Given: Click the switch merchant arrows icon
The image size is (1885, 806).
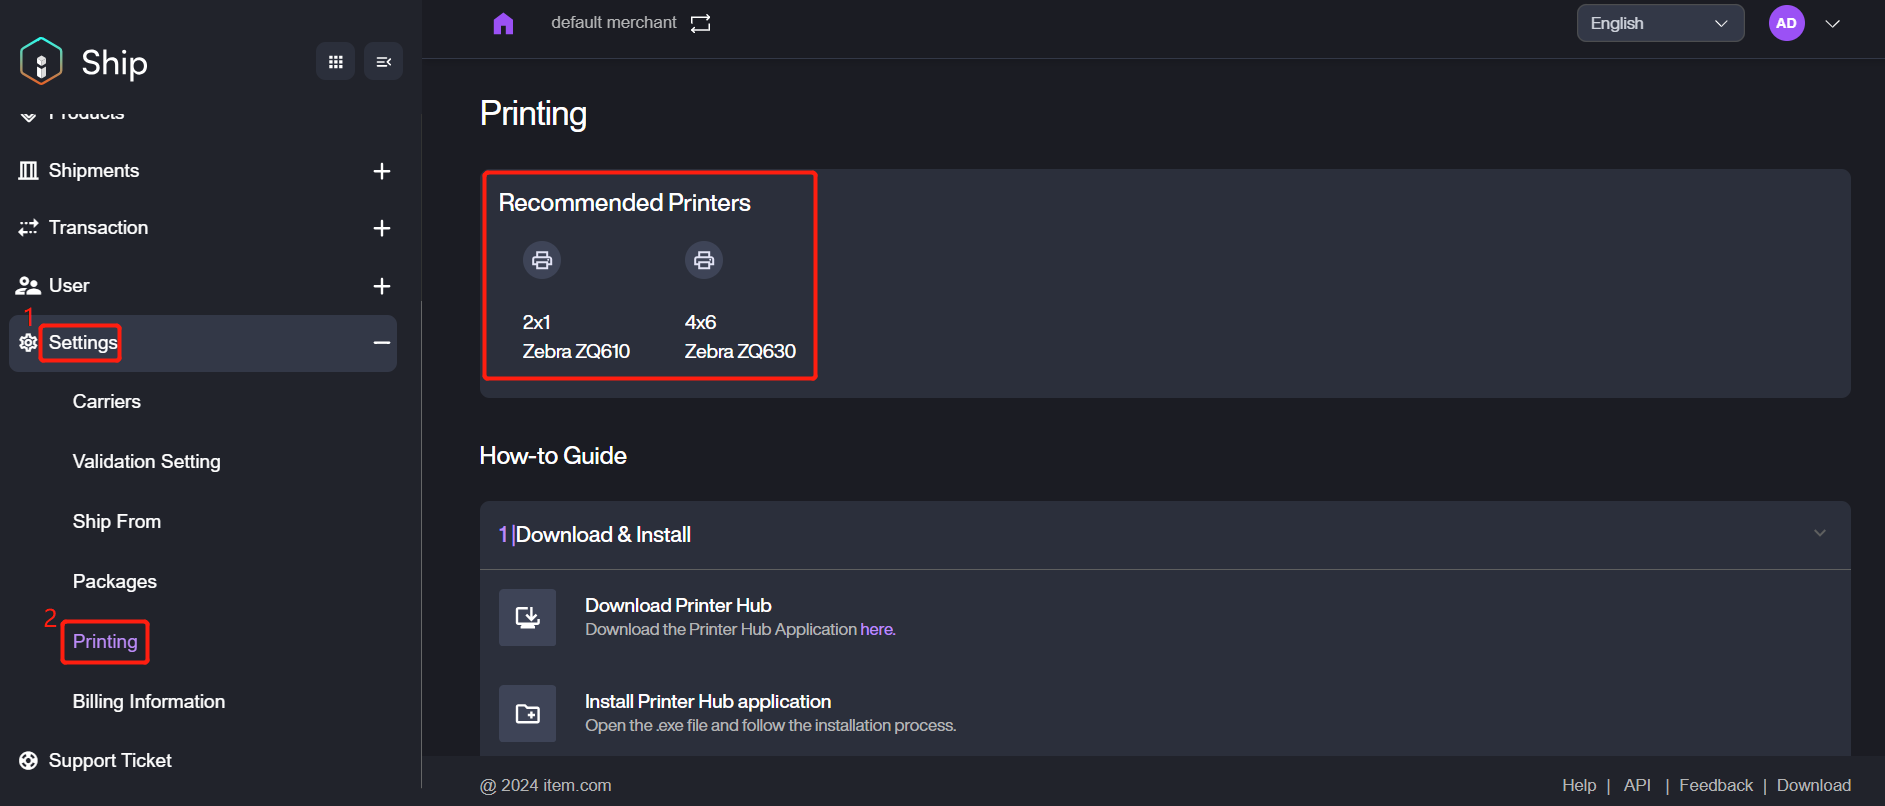Looking at the screenshot, I should [x=700, y=23].
